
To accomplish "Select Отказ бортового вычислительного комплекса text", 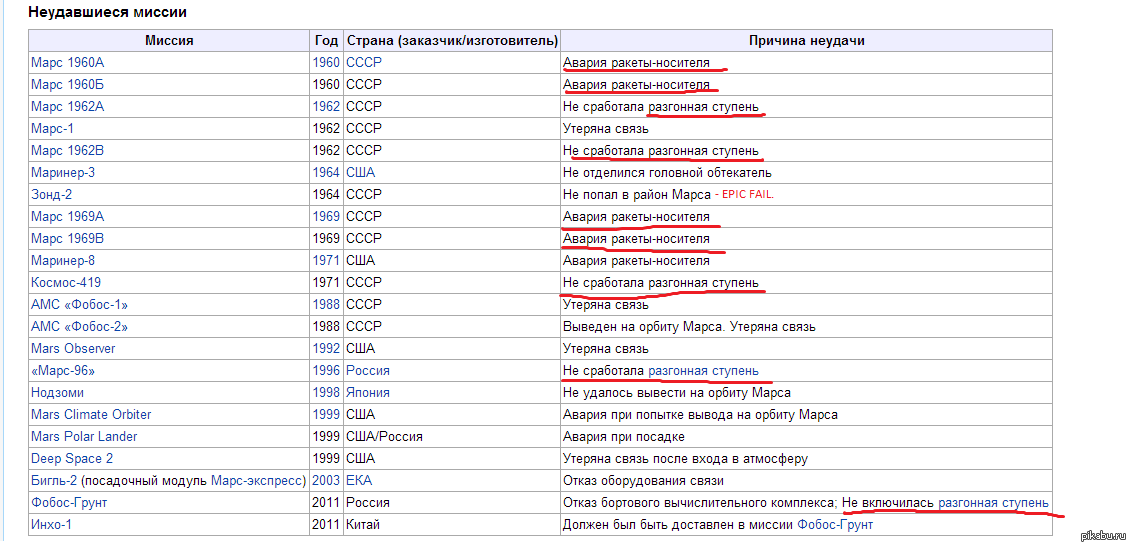I will click(x=699, y=502).
